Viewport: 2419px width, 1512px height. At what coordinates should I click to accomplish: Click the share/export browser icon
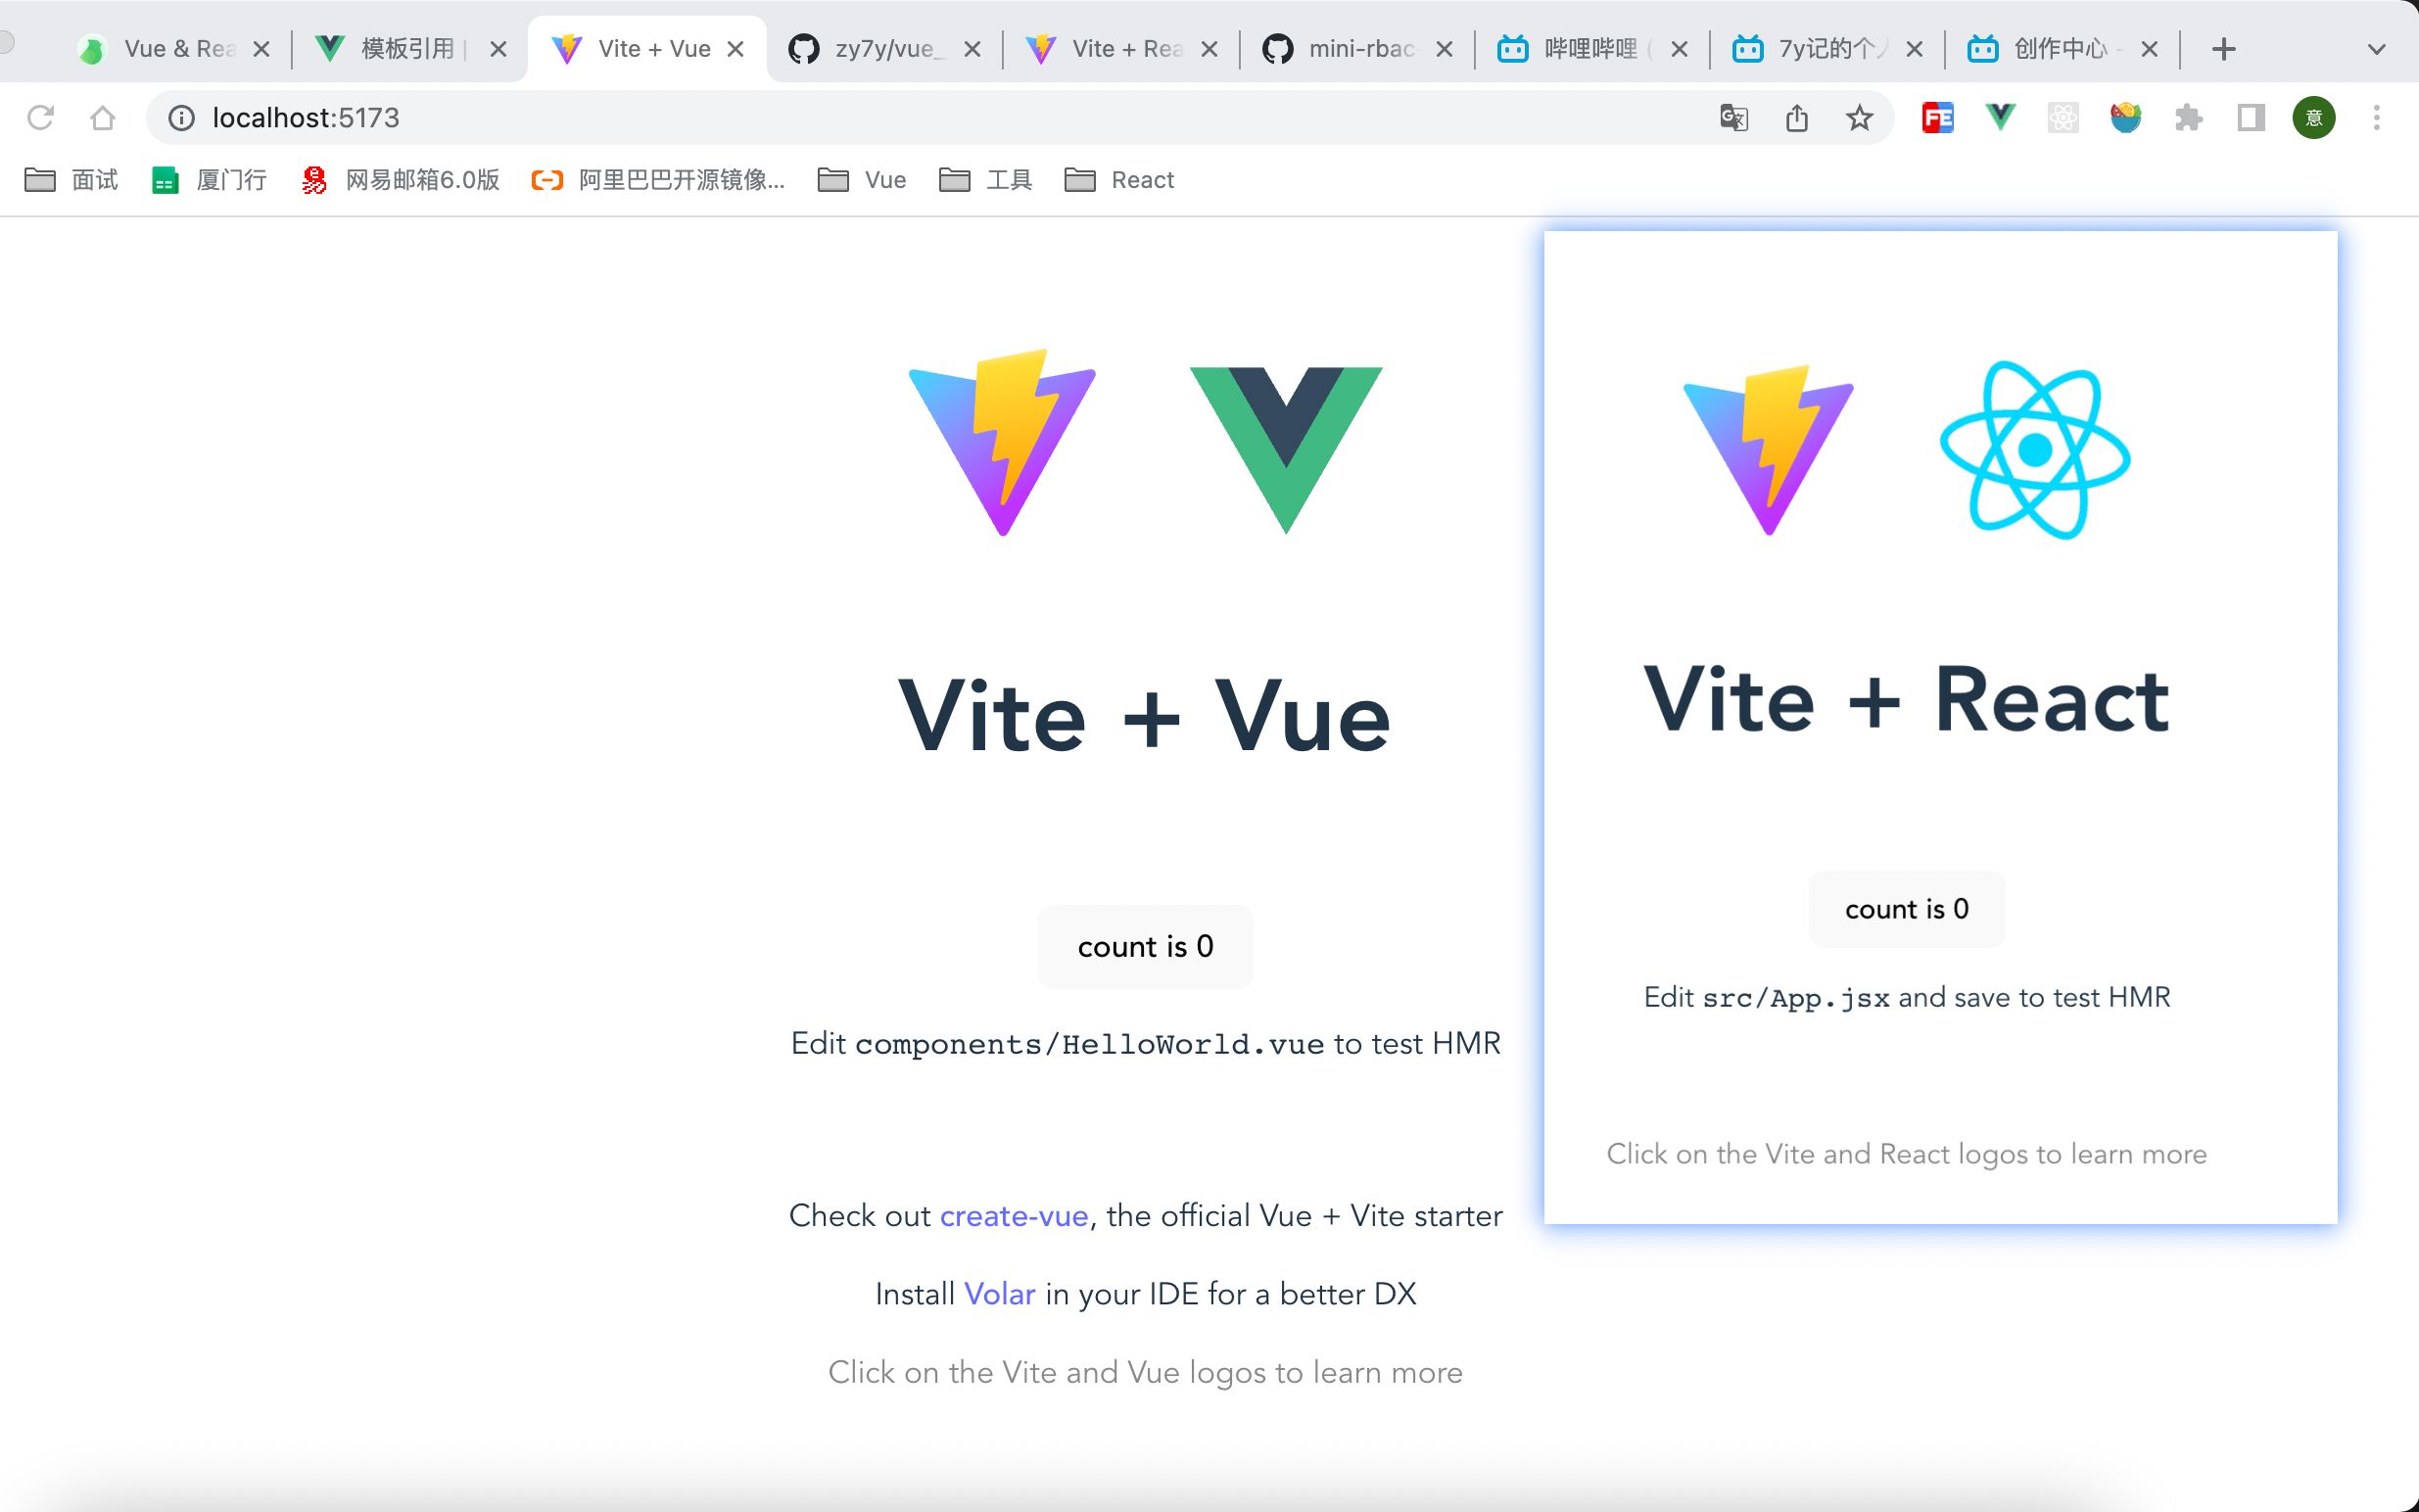click(x=1797, y=118)
